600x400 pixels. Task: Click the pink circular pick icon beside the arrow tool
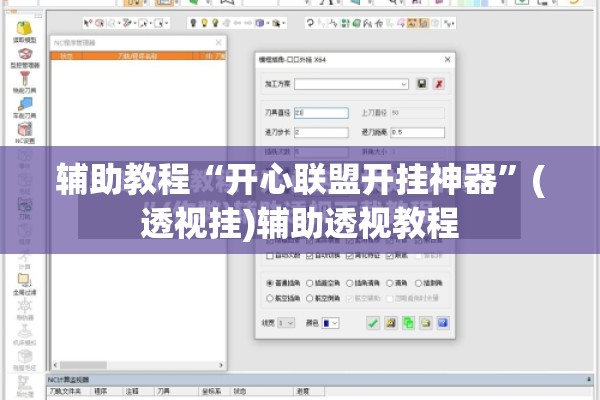pyautogui.click(x=100, y=23)
